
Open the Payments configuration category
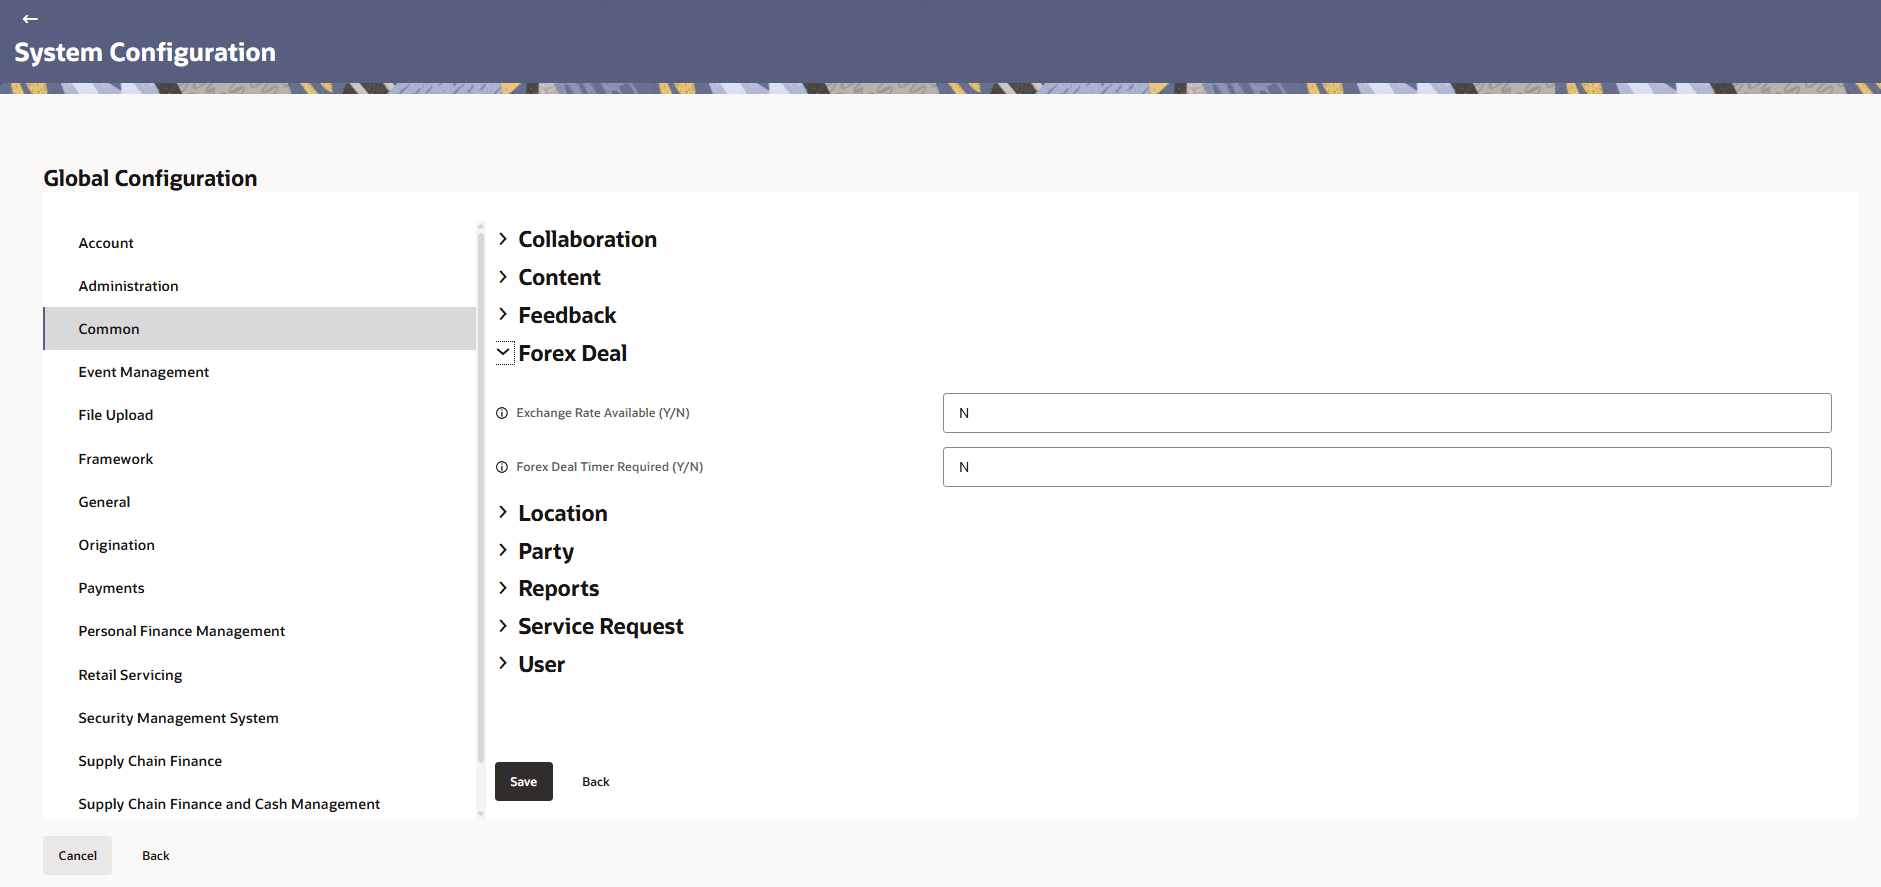111,588
